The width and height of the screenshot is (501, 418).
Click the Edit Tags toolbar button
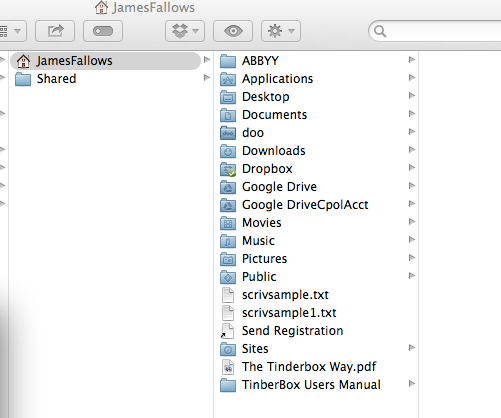click(103, 31)
